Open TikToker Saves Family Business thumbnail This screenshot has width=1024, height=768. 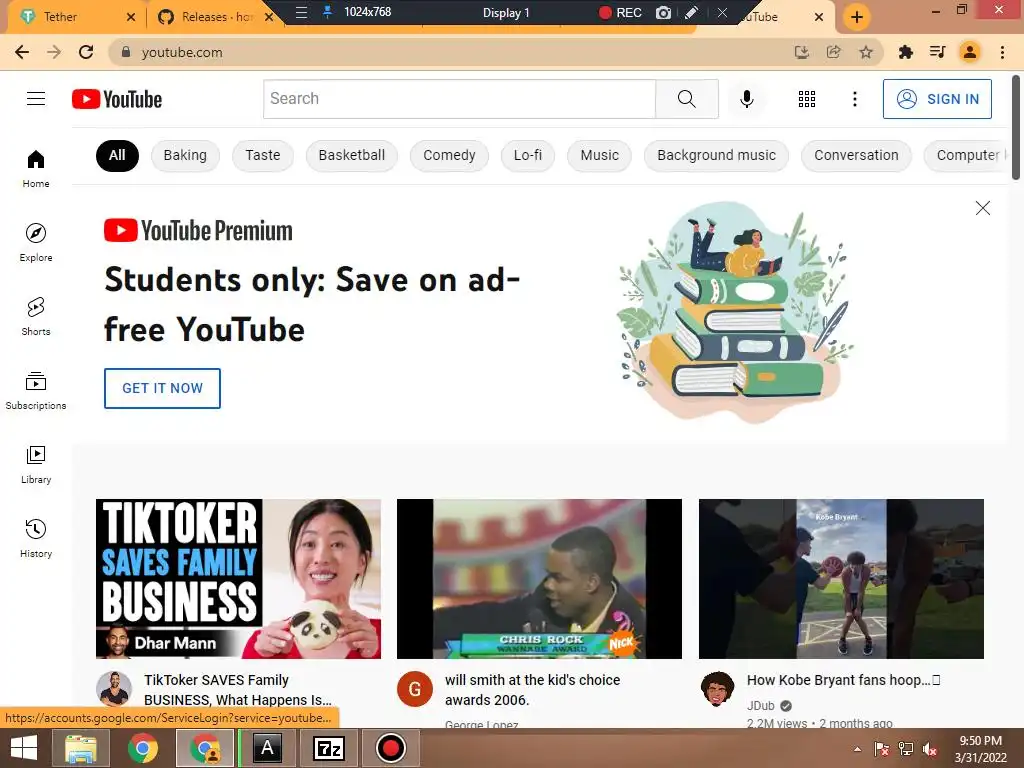point(238,579)
